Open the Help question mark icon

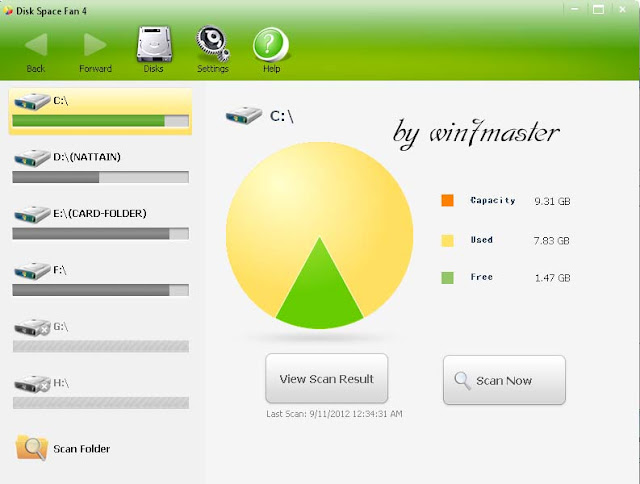pyautogui.click(x=271, y=44)
